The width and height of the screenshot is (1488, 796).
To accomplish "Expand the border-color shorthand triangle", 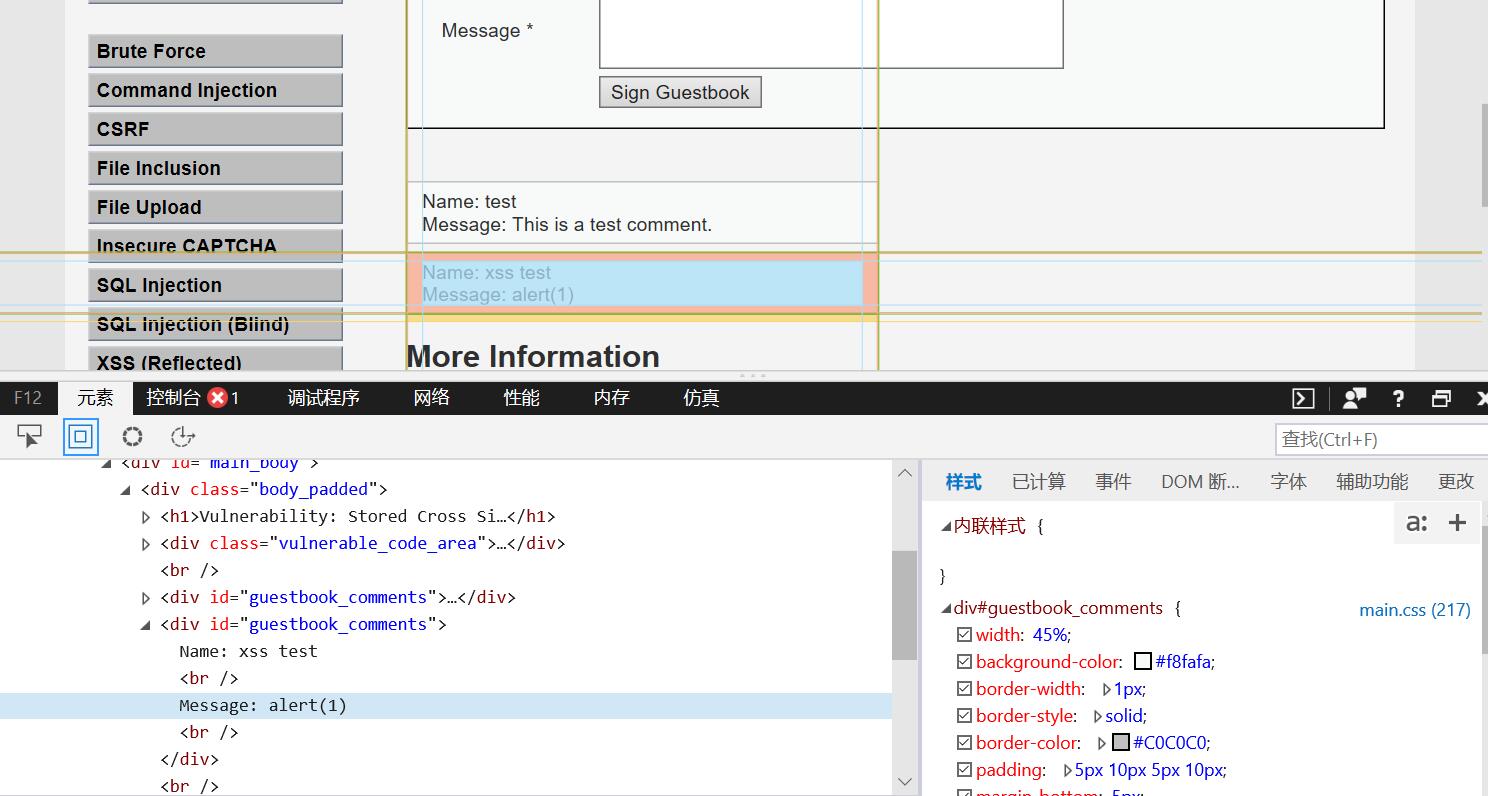I will 1102,743.
